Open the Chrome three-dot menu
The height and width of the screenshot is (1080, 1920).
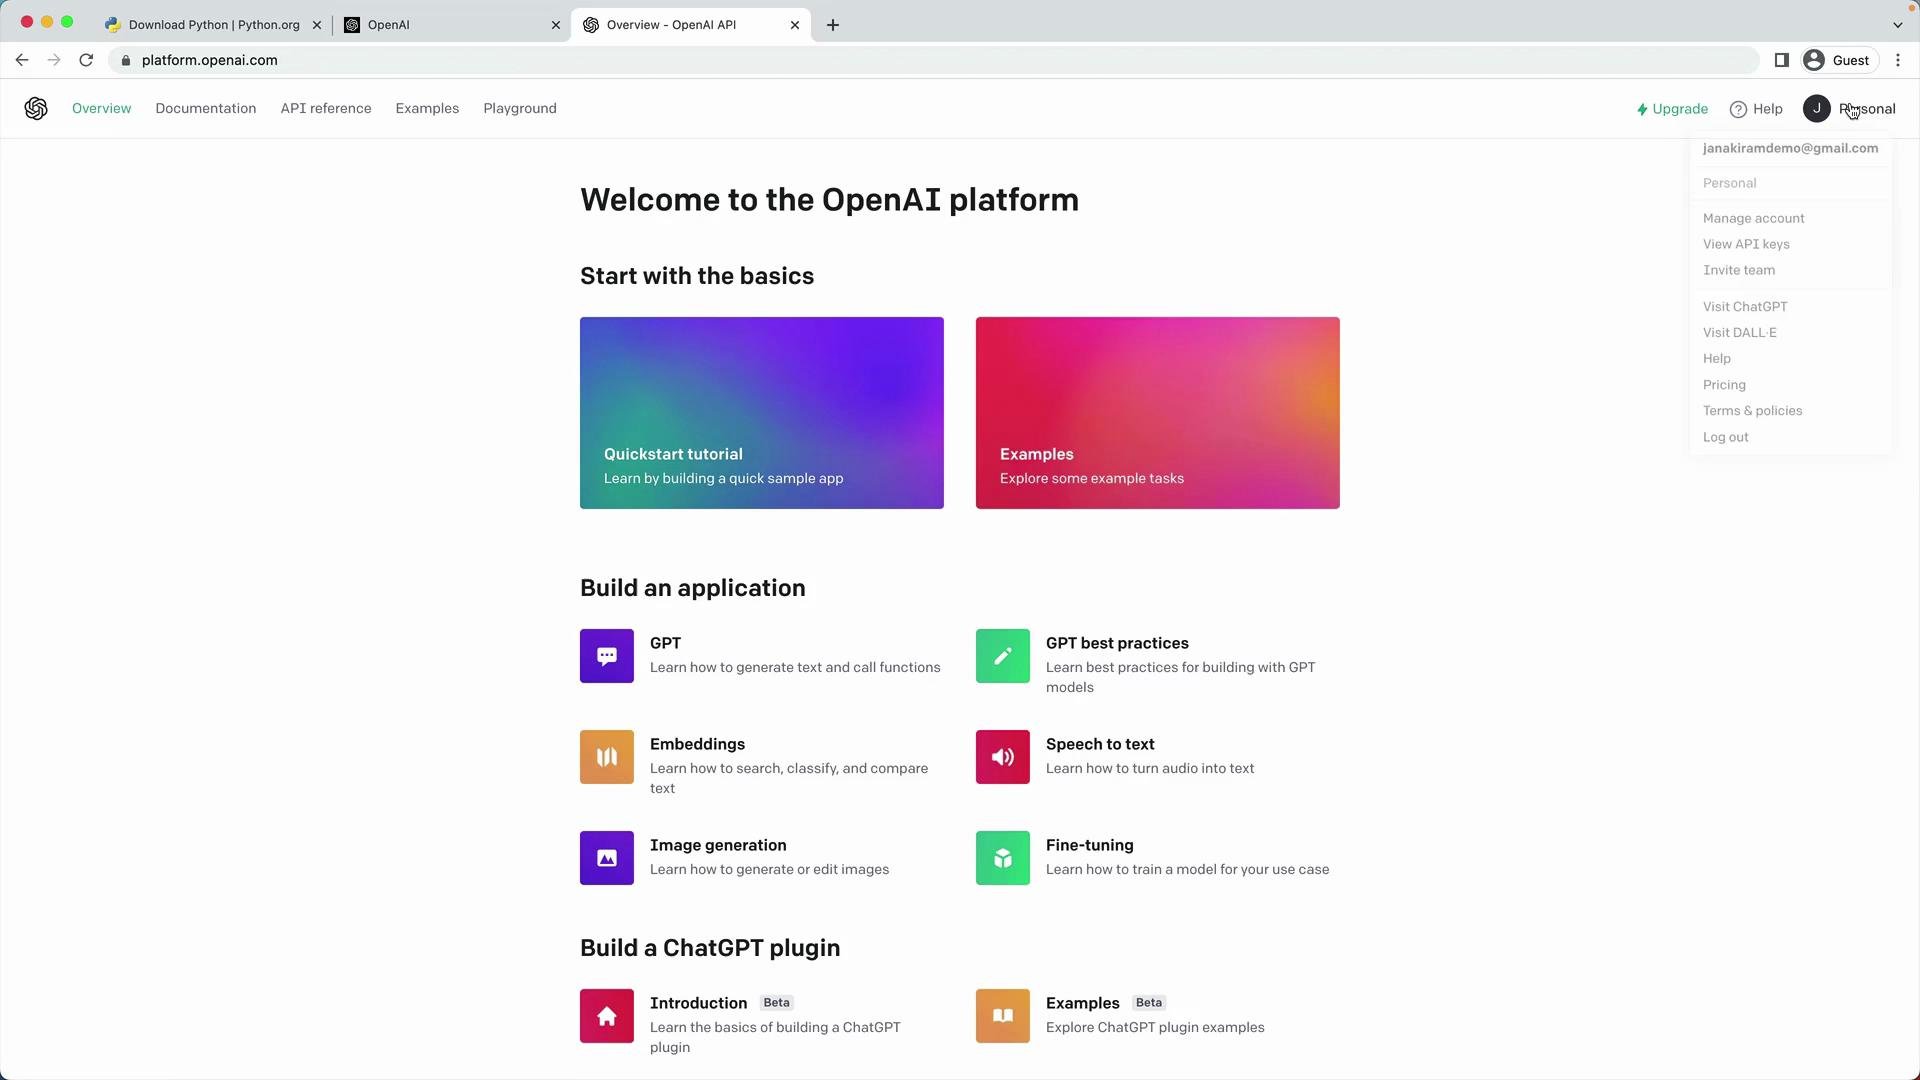point(1898,60)
